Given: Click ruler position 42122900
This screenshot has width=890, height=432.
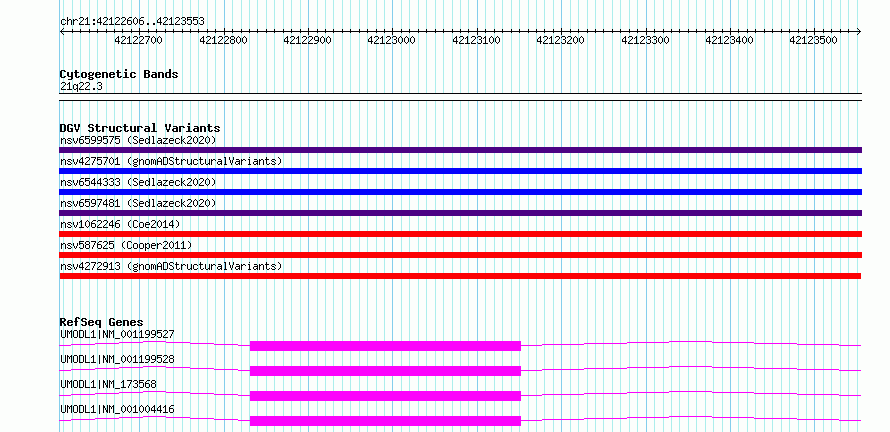Looking at the screenshot, I should (307, 40).
